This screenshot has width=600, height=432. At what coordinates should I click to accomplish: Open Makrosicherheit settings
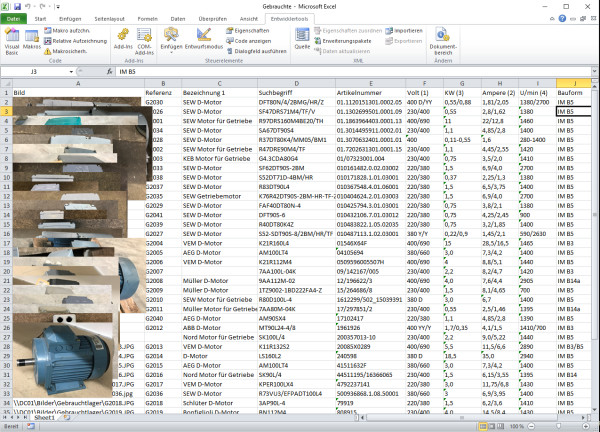click(65, 51)
